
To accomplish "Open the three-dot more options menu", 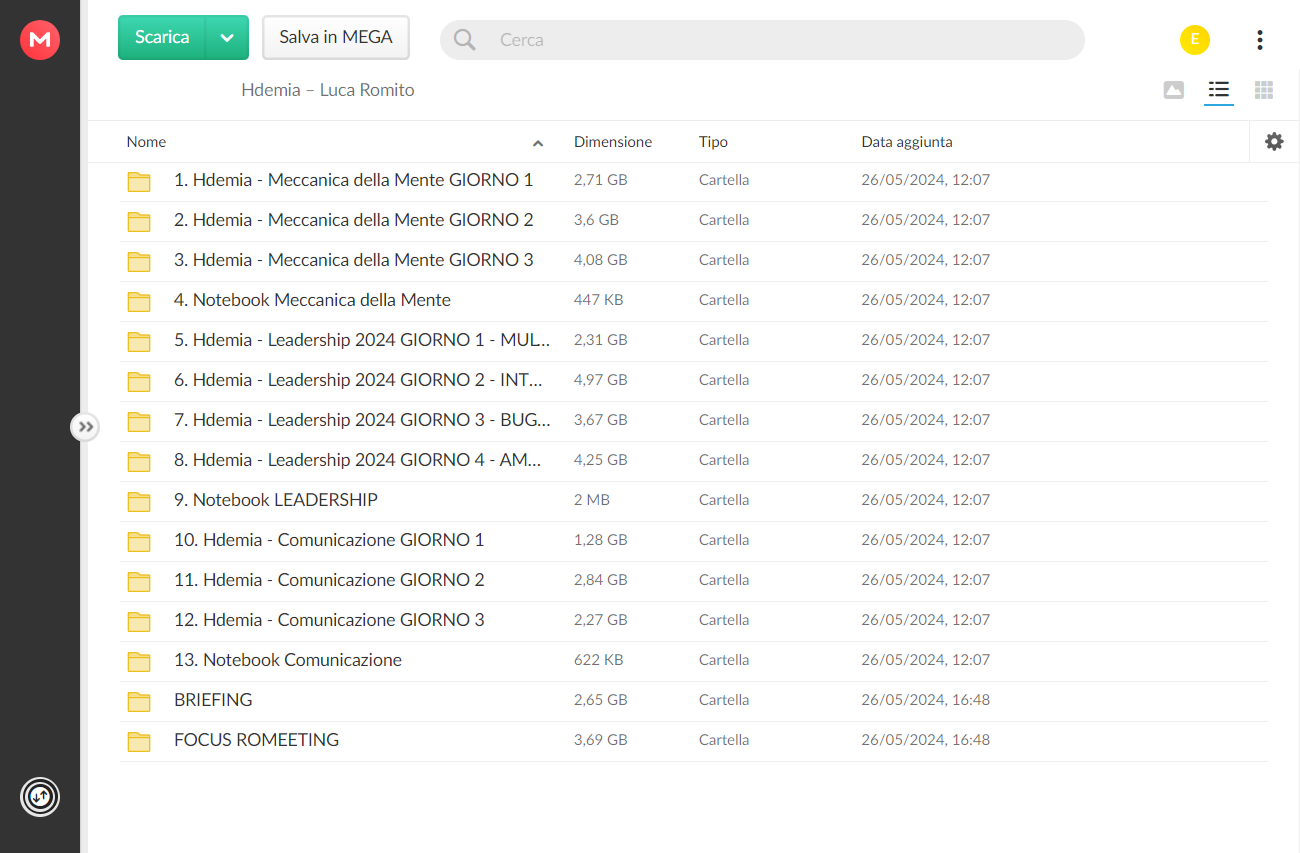I will [x=1259, y=40].
